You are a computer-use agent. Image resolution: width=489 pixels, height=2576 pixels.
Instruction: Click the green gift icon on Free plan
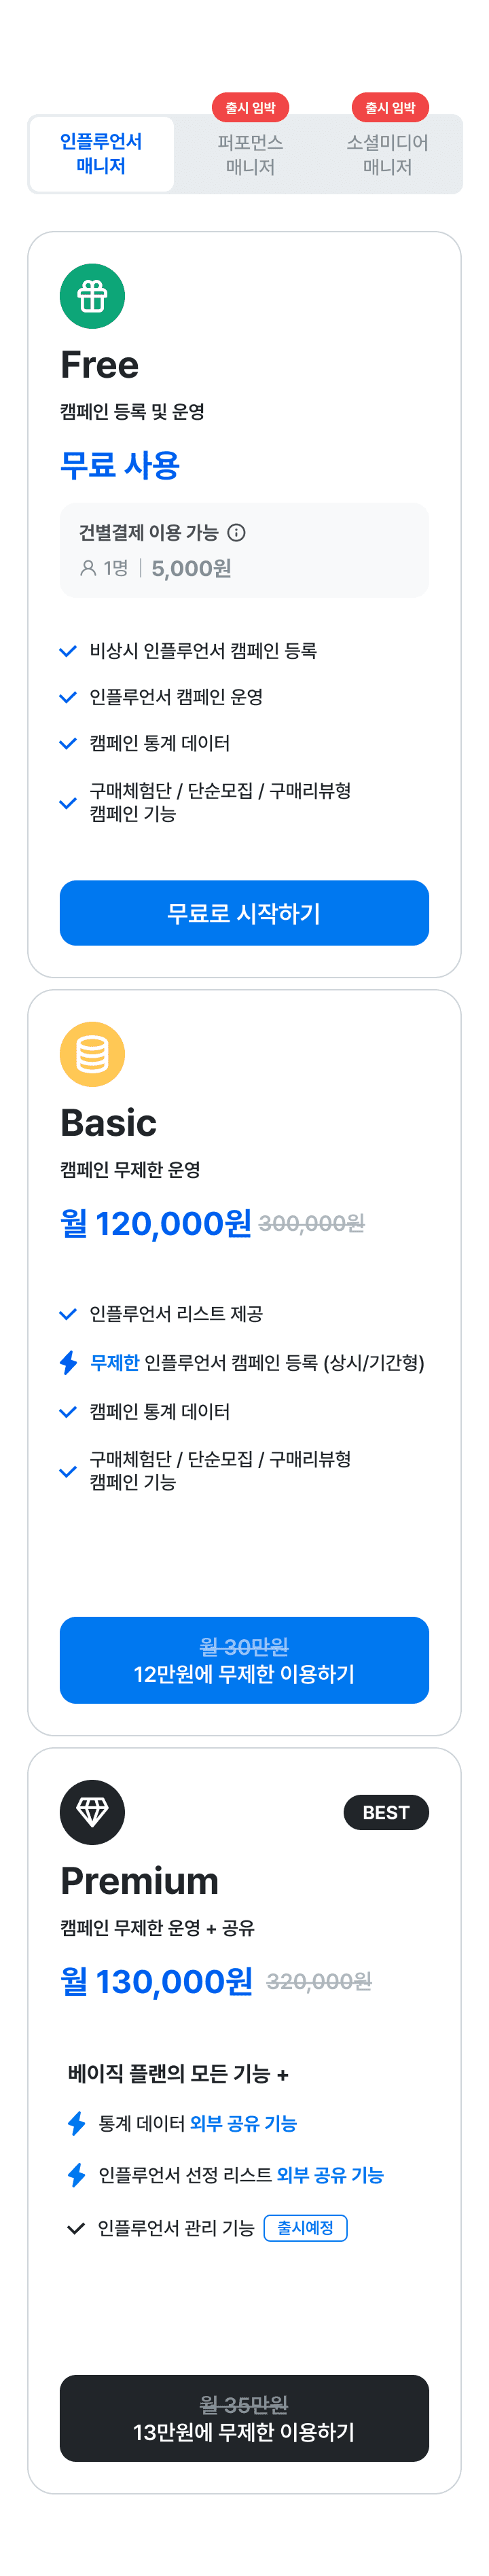92,296
